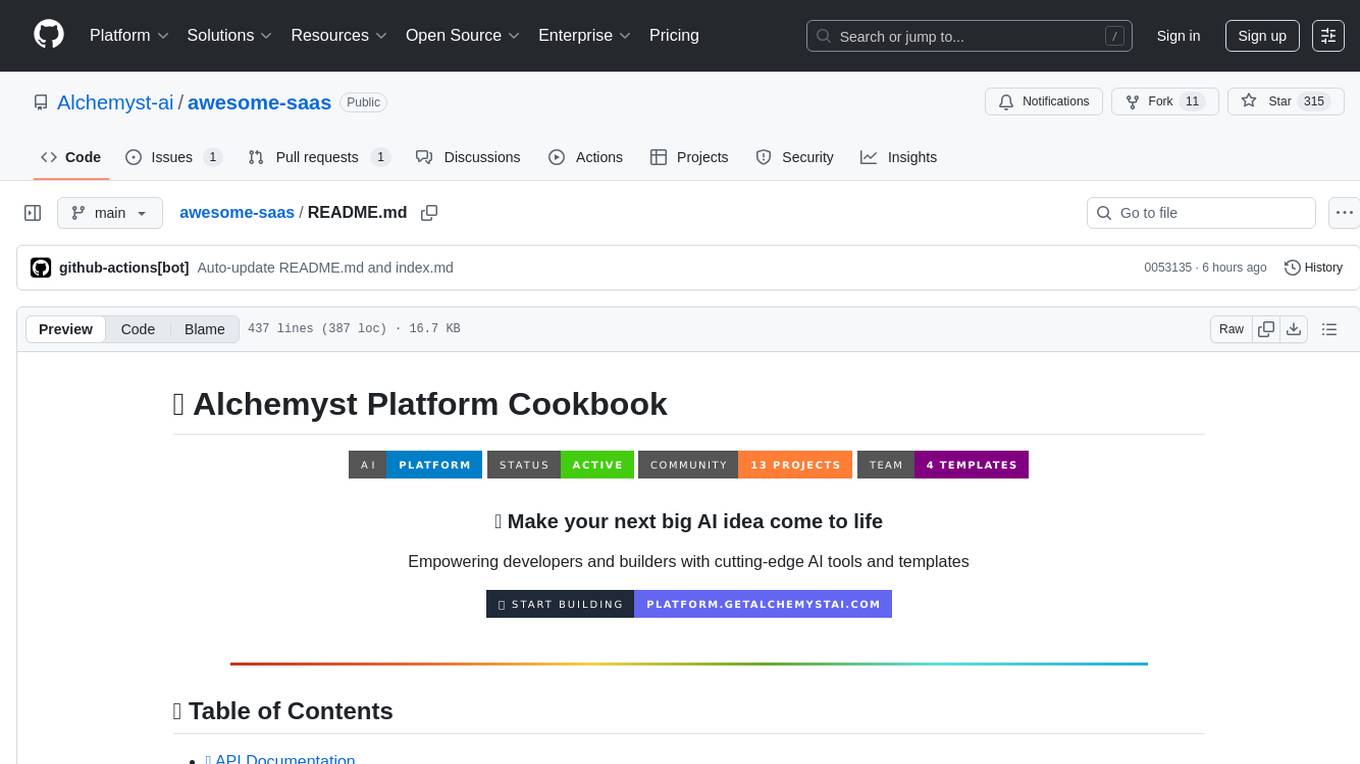The height and width of the screenshot is (764, 1360).
Task: Select the Code view
Action: pyautogui.click(x=138, y=329)
